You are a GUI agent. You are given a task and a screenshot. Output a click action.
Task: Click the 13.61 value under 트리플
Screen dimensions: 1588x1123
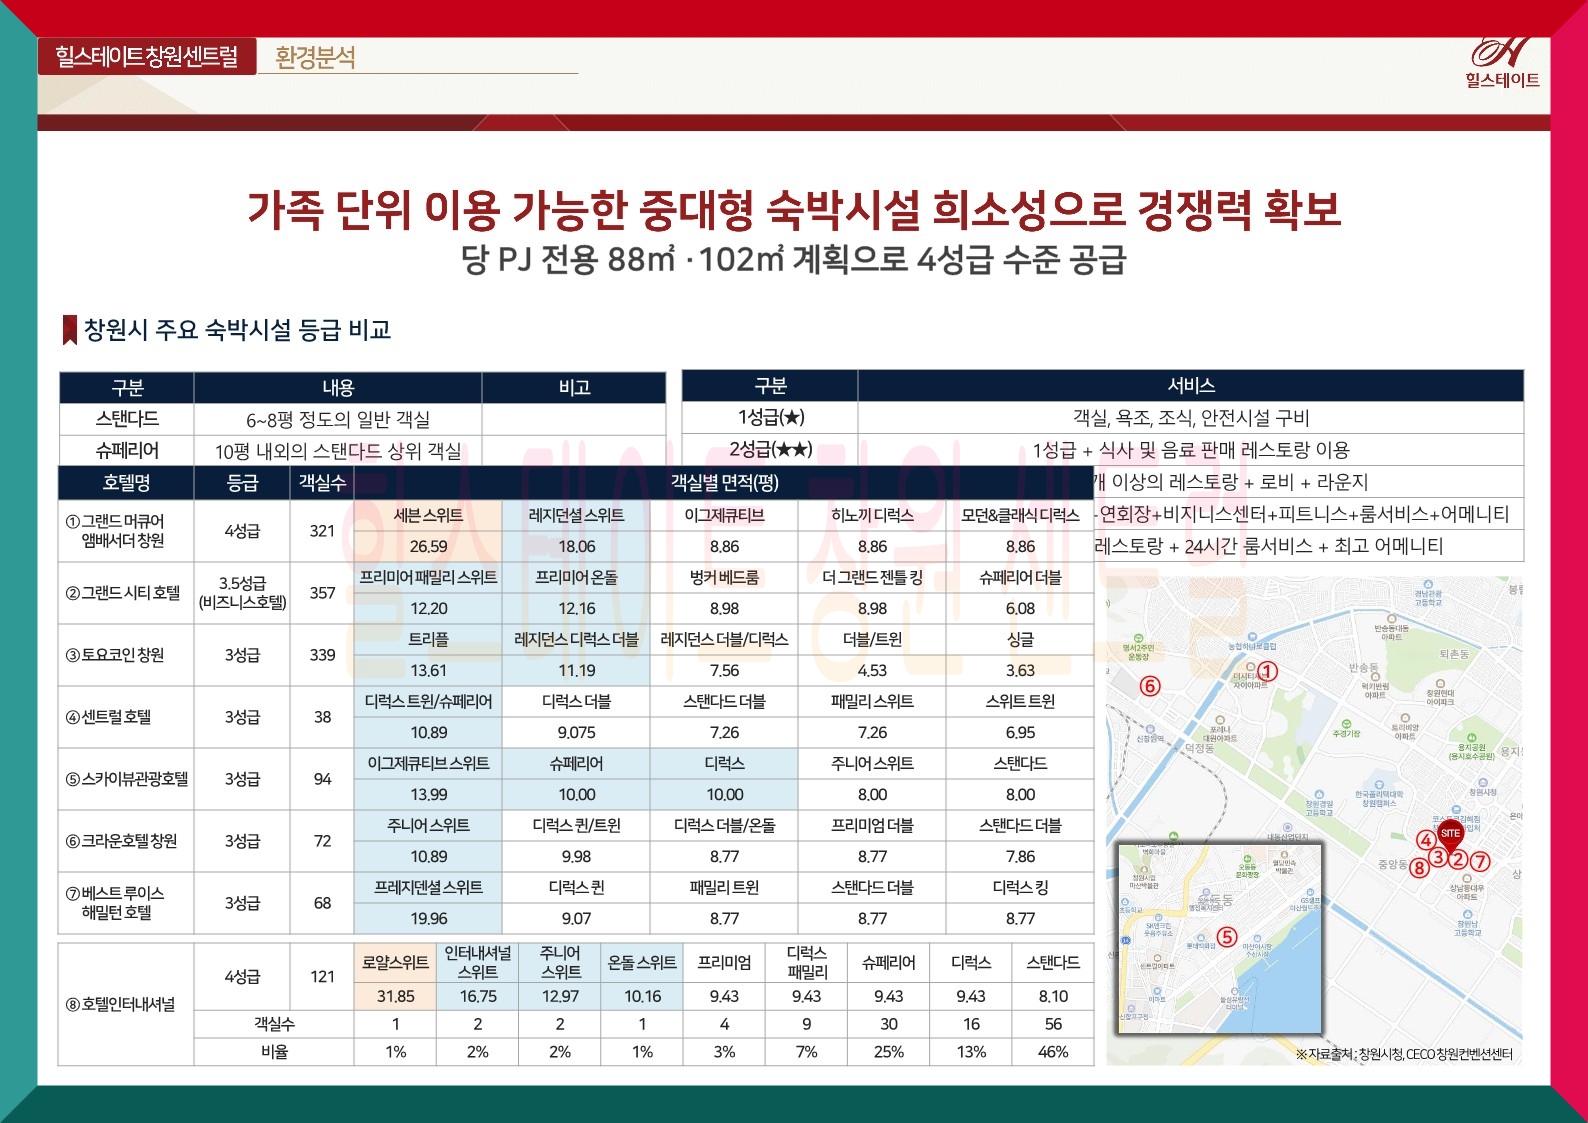(428, 671)
